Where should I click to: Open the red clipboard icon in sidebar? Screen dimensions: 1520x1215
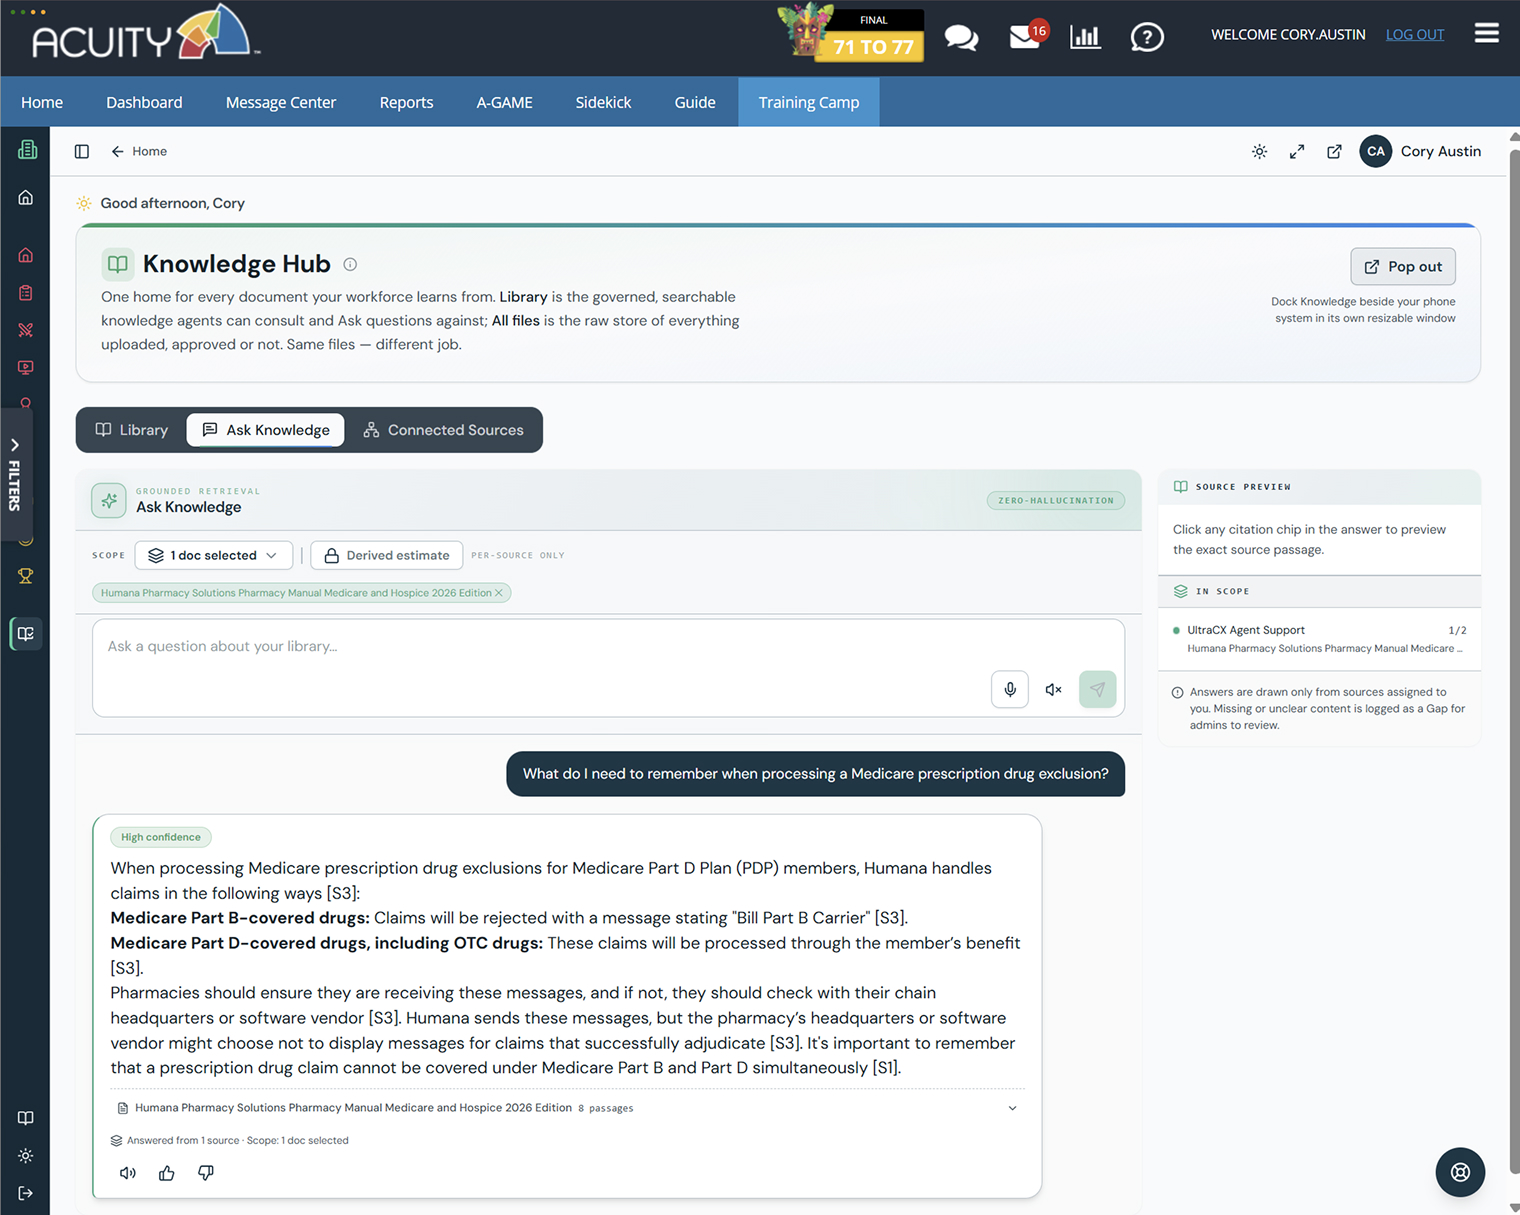(x=26, y=293)
